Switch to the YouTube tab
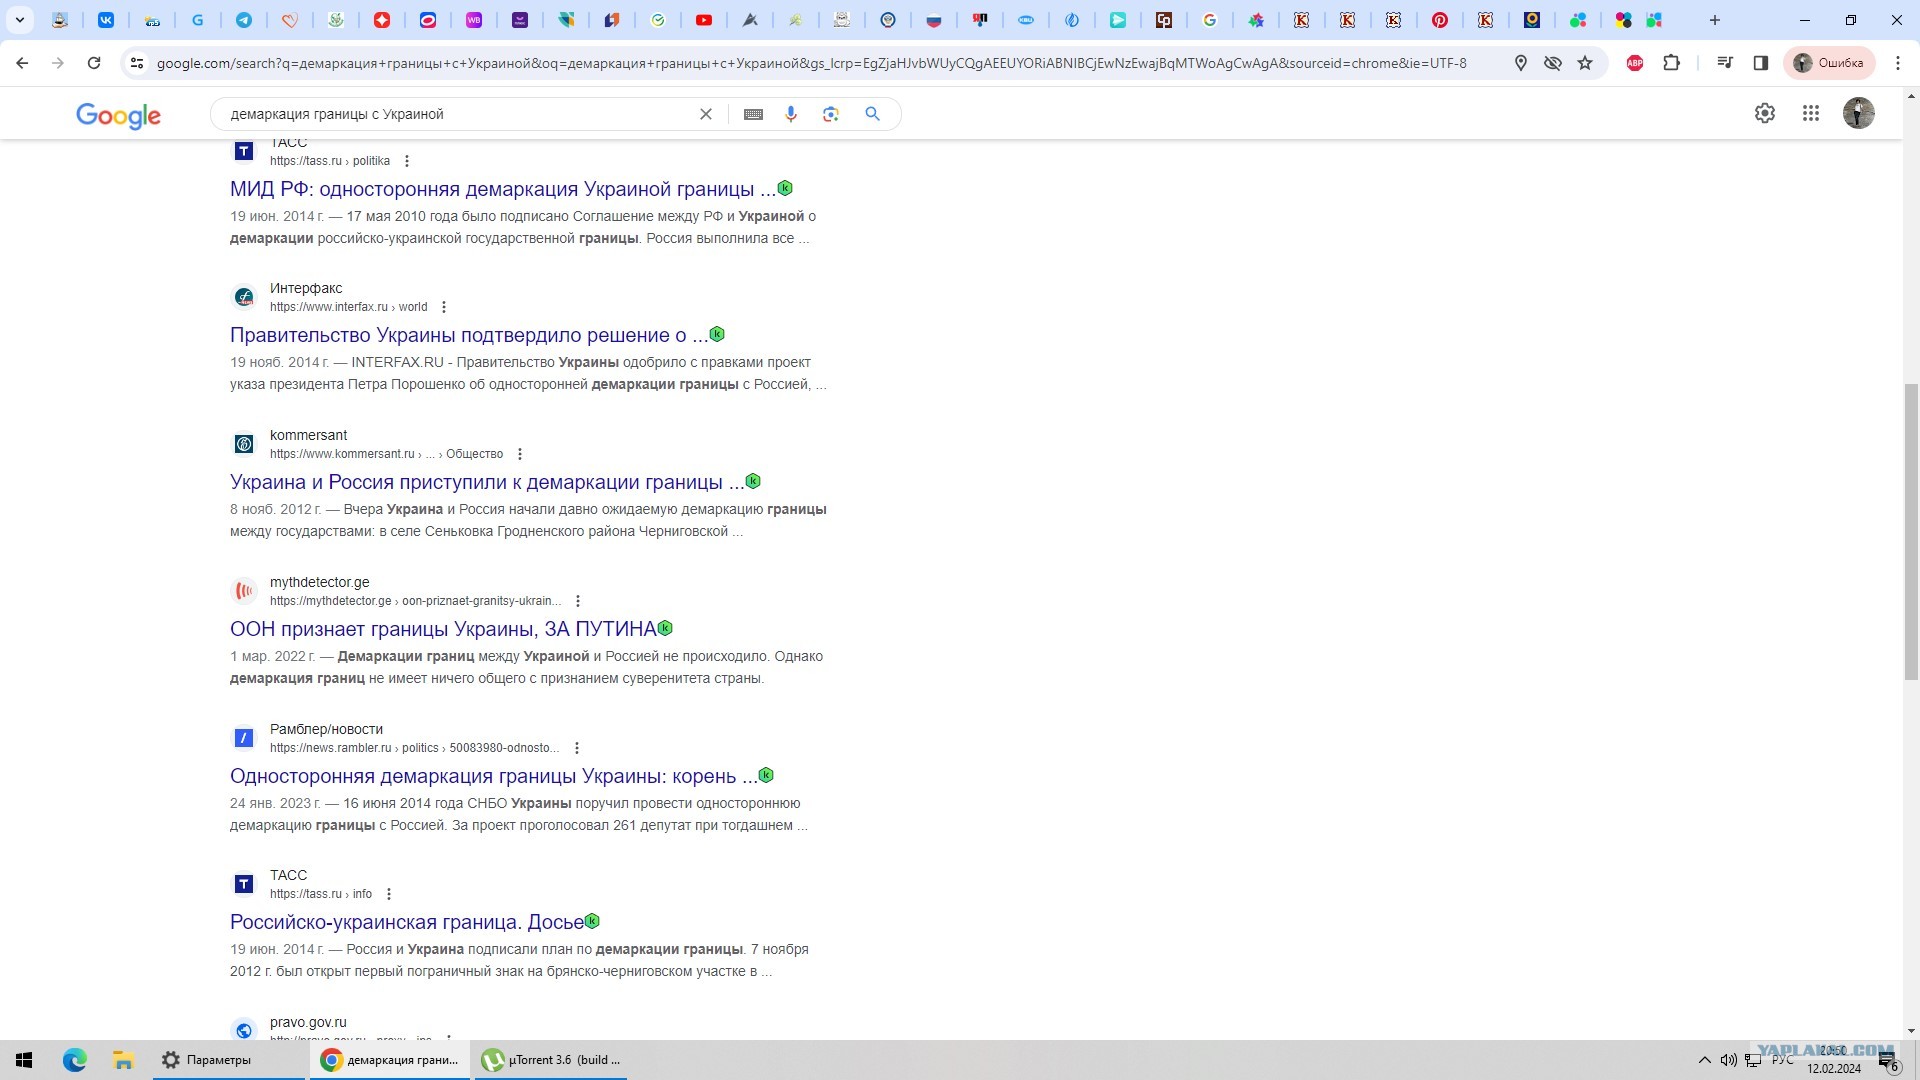 [704, 20]
